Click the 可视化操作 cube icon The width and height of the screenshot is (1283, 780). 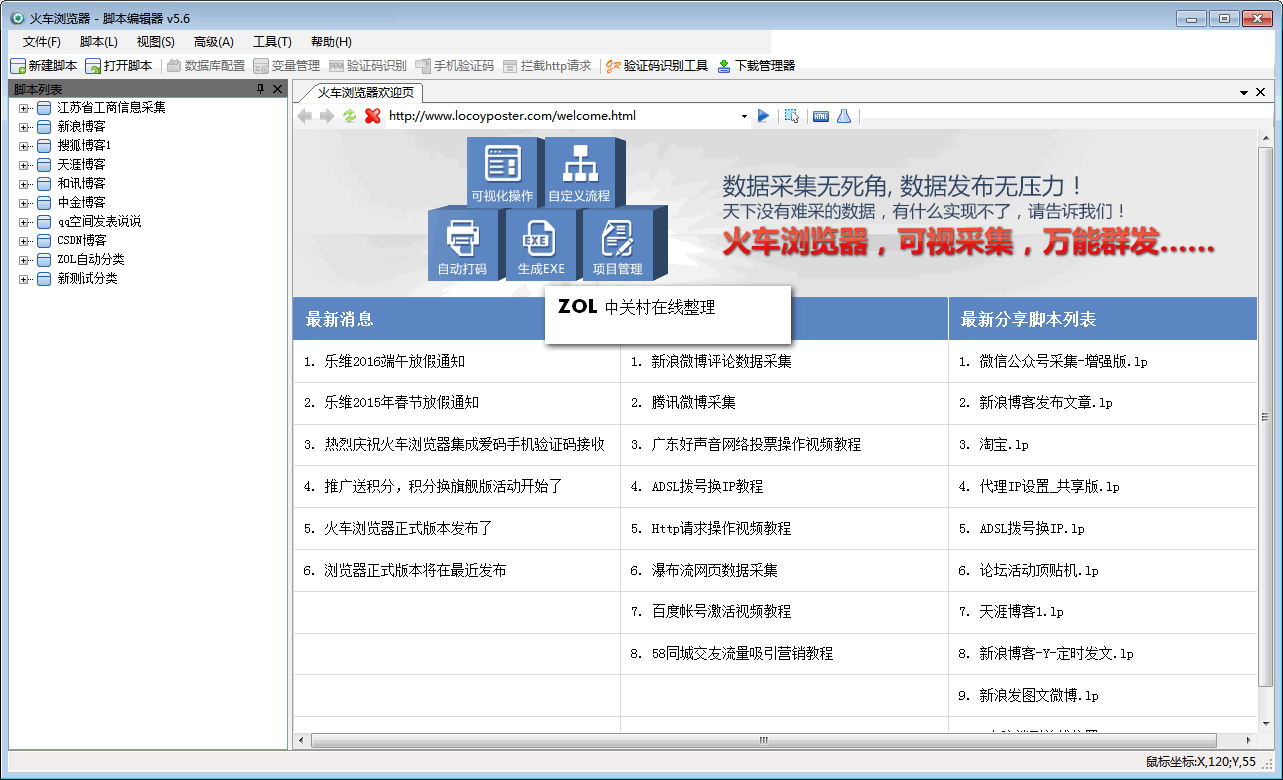[503, 173]
